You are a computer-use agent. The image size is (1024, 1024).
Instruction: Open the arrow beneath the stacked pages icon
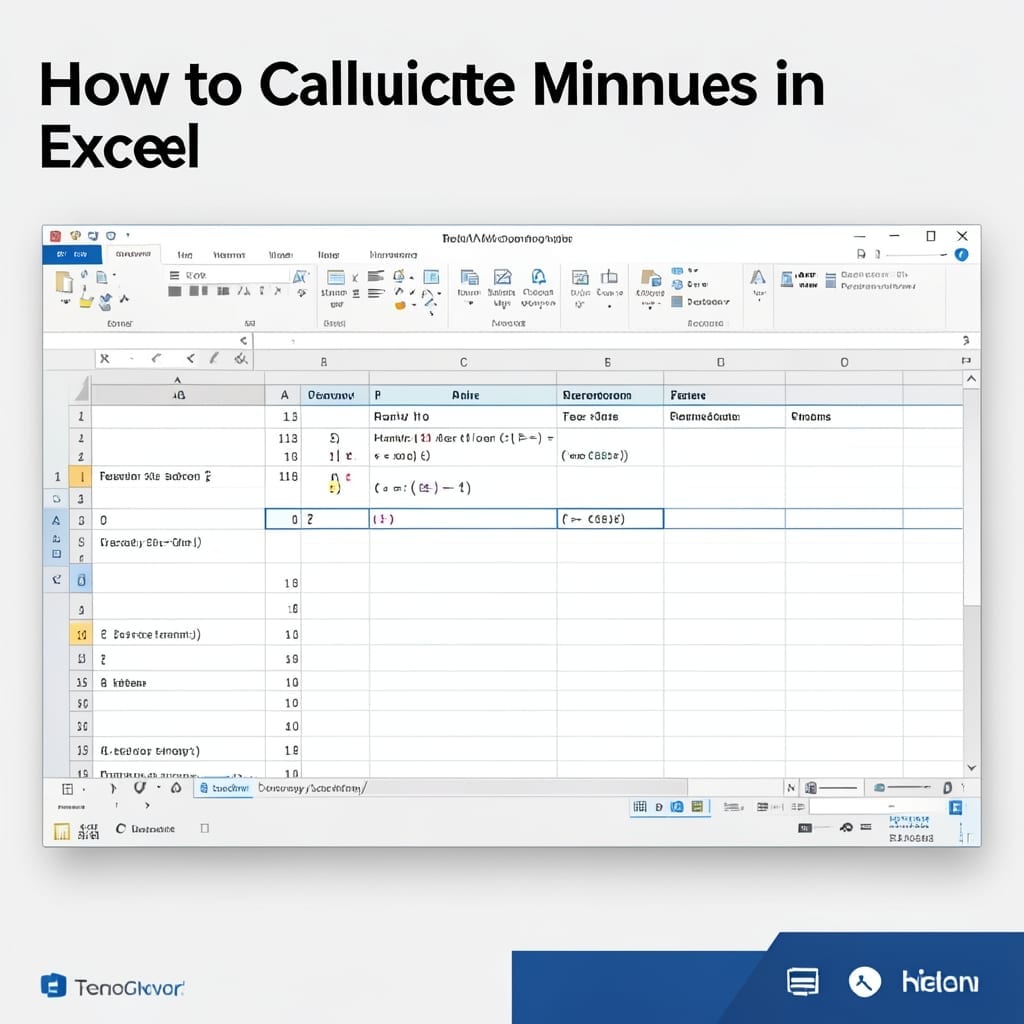click(x=470, y=304)
